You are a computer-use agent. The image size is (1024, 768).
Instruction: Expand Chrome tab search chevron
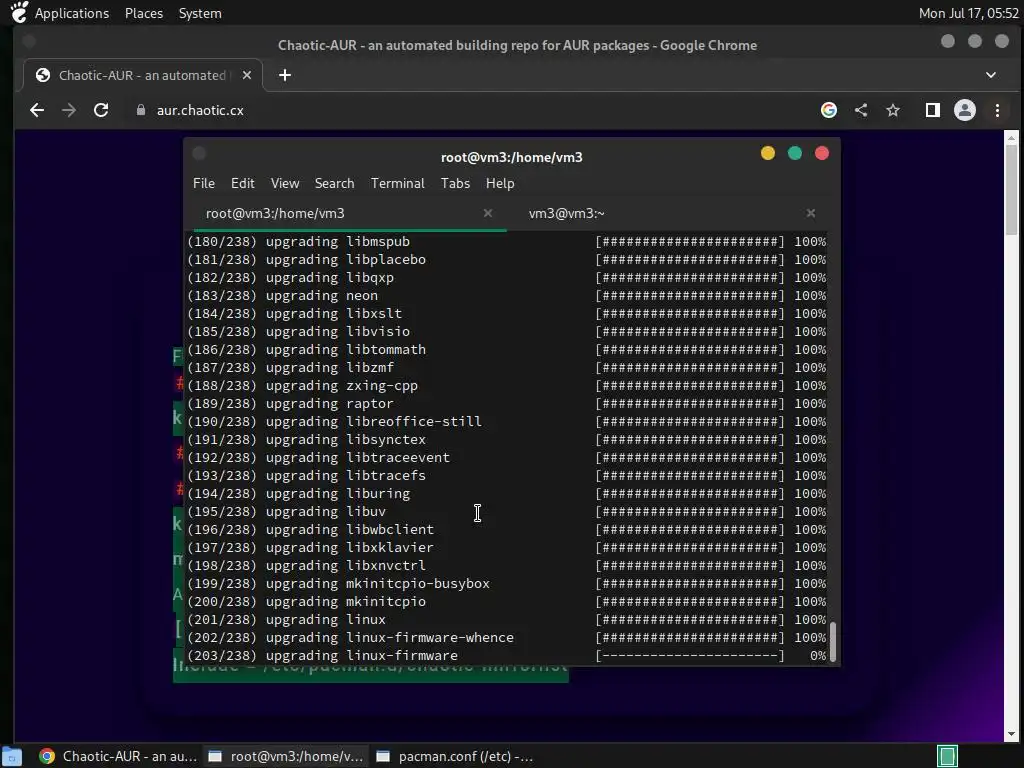tap(991, 75)
